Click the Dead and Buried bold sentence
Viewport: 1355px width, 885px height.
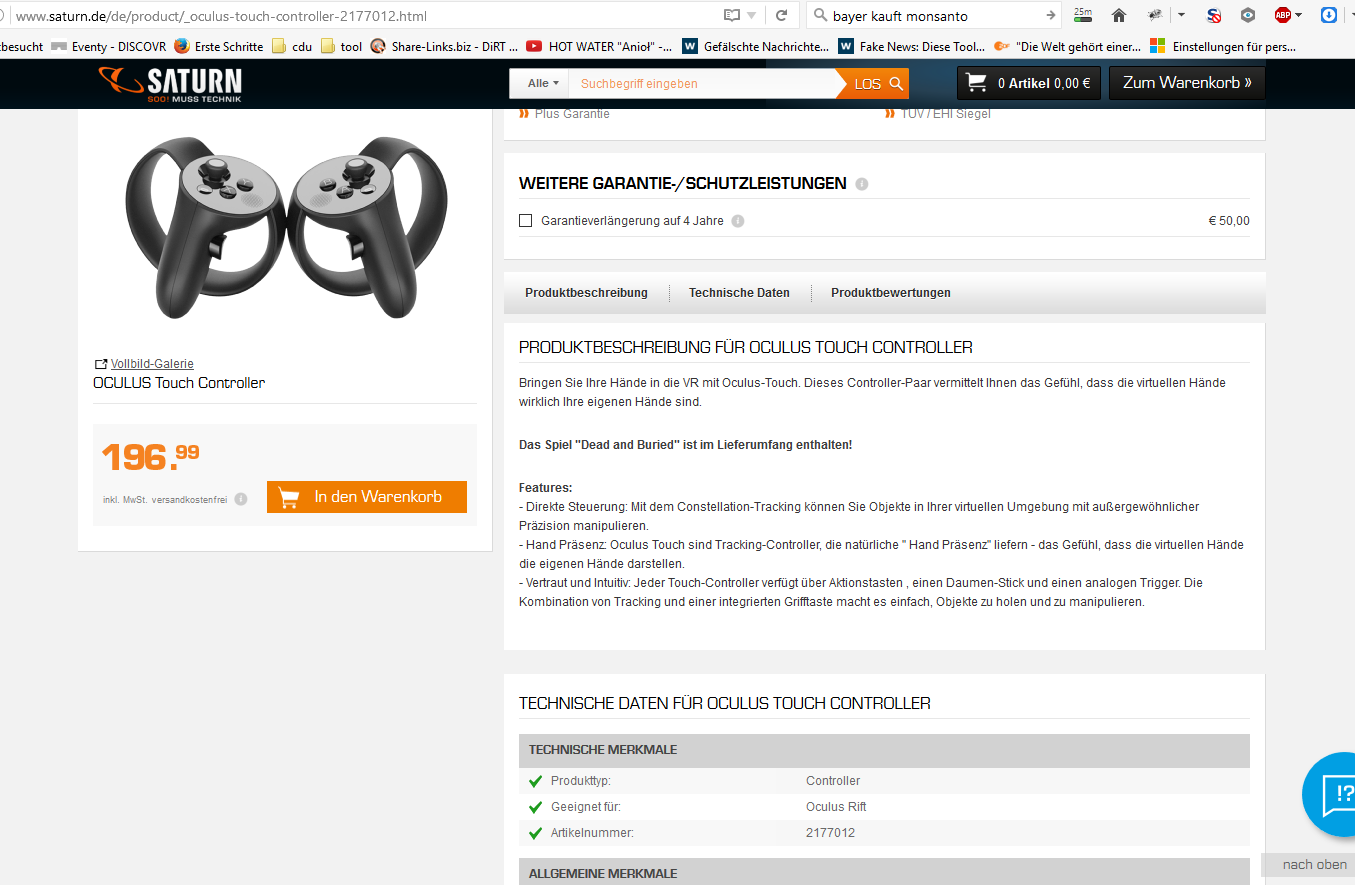[685, 445]
